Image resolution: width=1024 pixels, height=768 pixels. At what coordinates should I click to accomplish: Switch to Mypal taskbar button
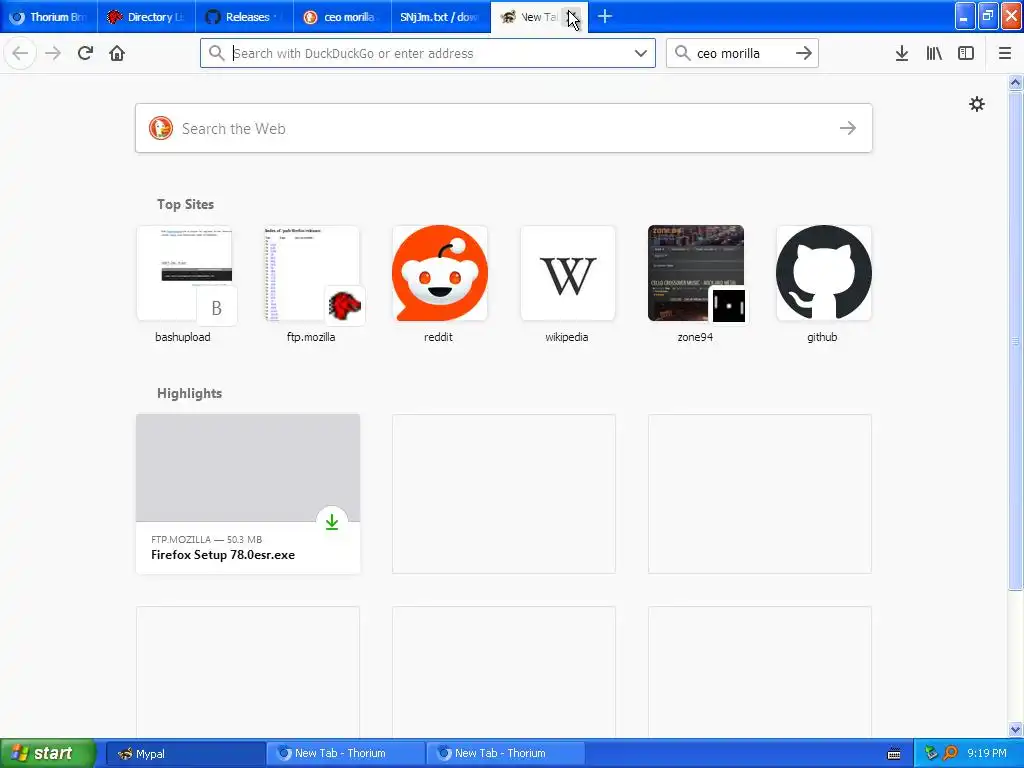(185, 753)
